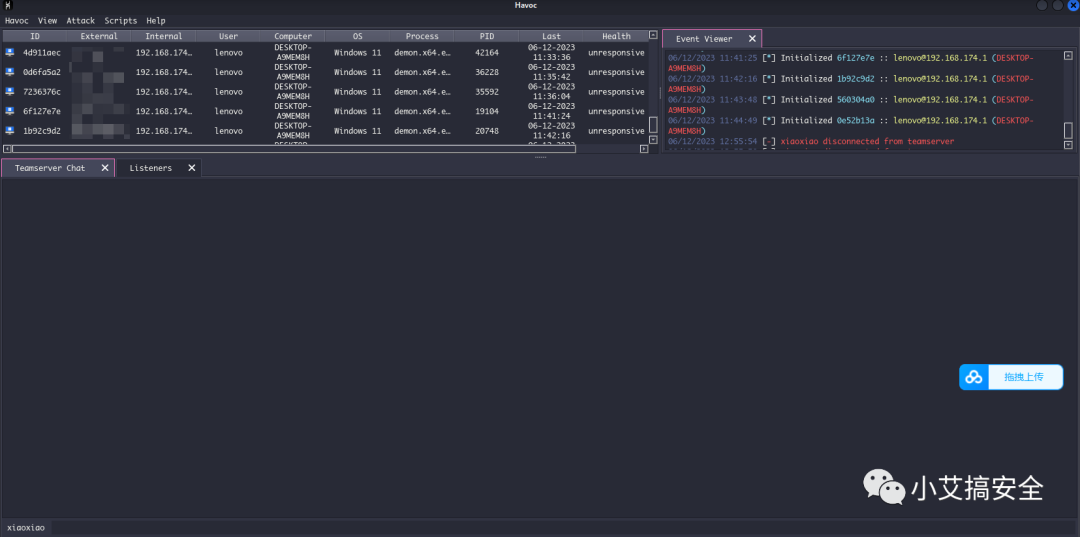Click the Last timestamp 11:41:24 cell
The height and width of the screenshot is (537, 1080).
(551, 111)
